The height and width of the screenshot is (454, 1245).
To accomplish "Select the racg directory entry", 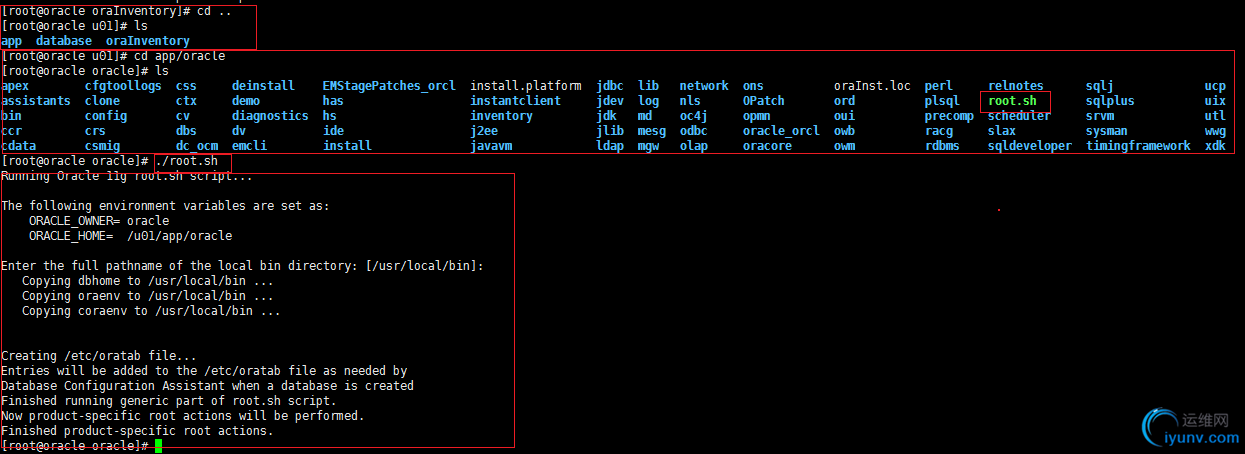I will click(x=939, y=131).
